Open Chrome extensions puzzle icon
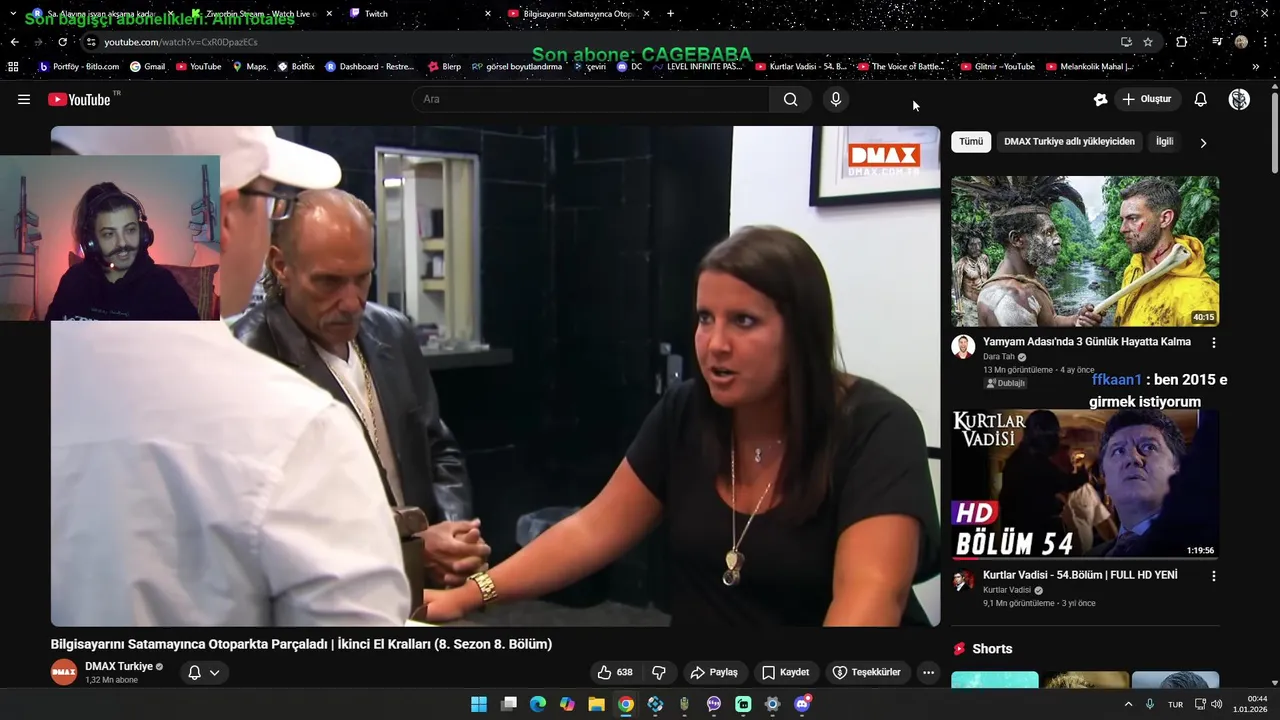 coord(1182,42)
